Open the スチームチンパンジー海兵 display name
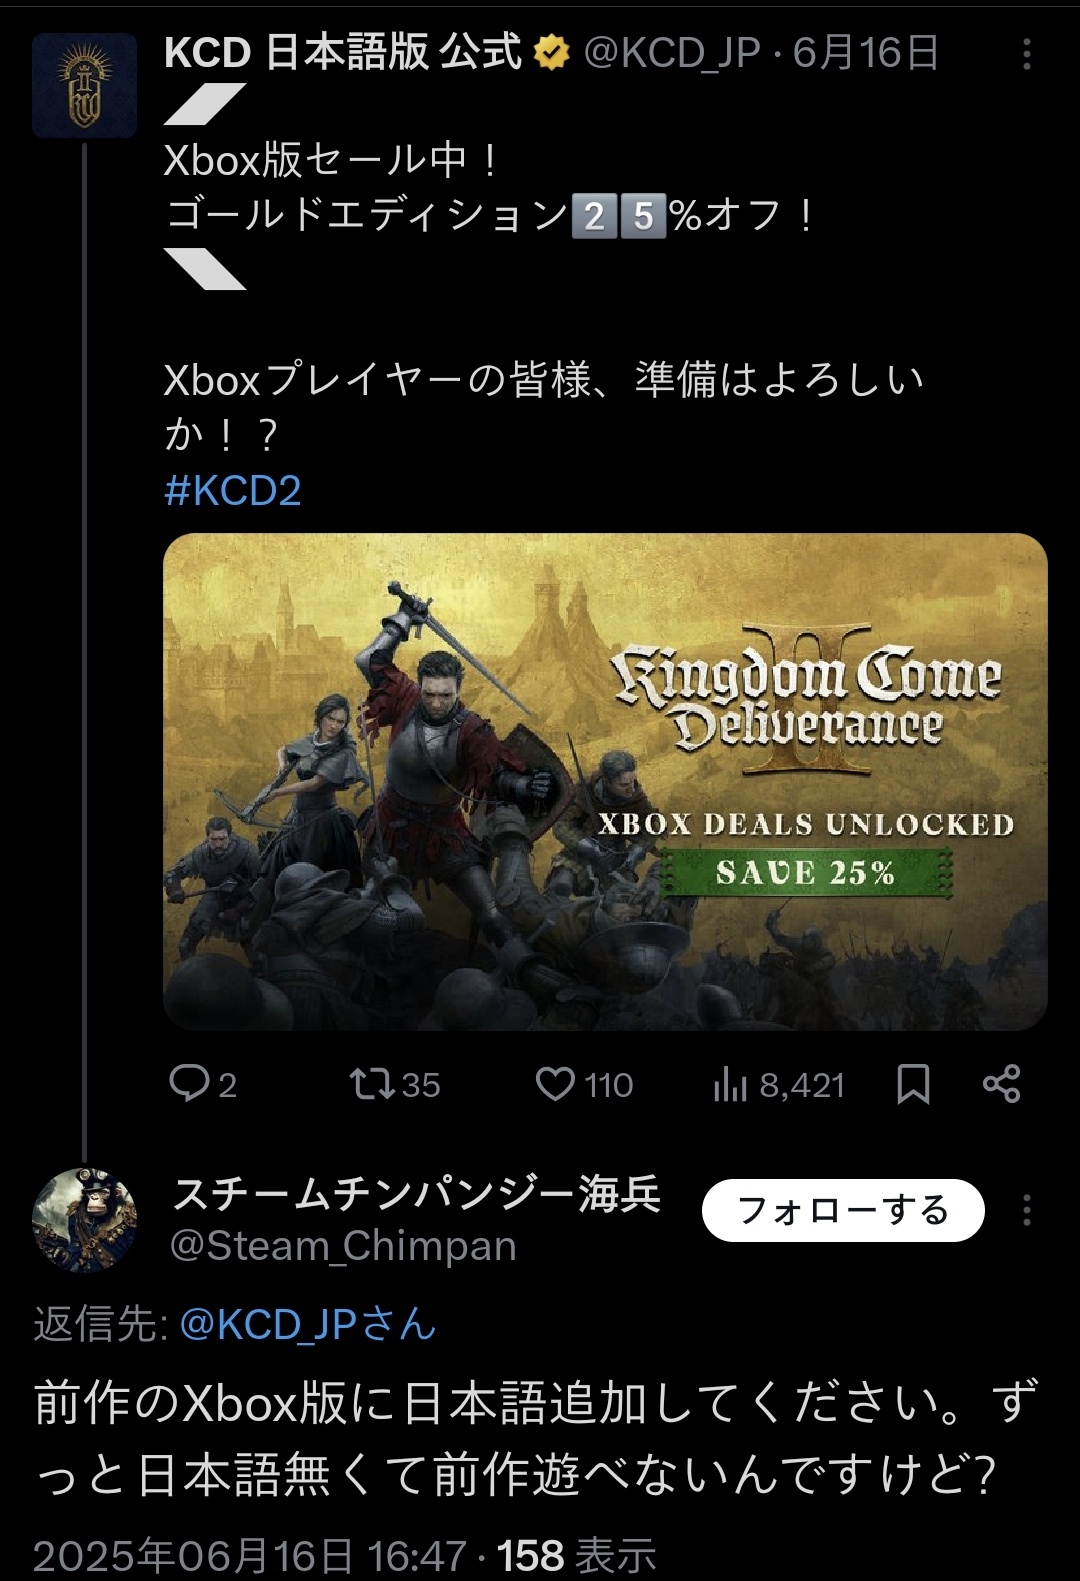The height and width of the screenshot is (1581, 1080). click(x=417, y=1193)
